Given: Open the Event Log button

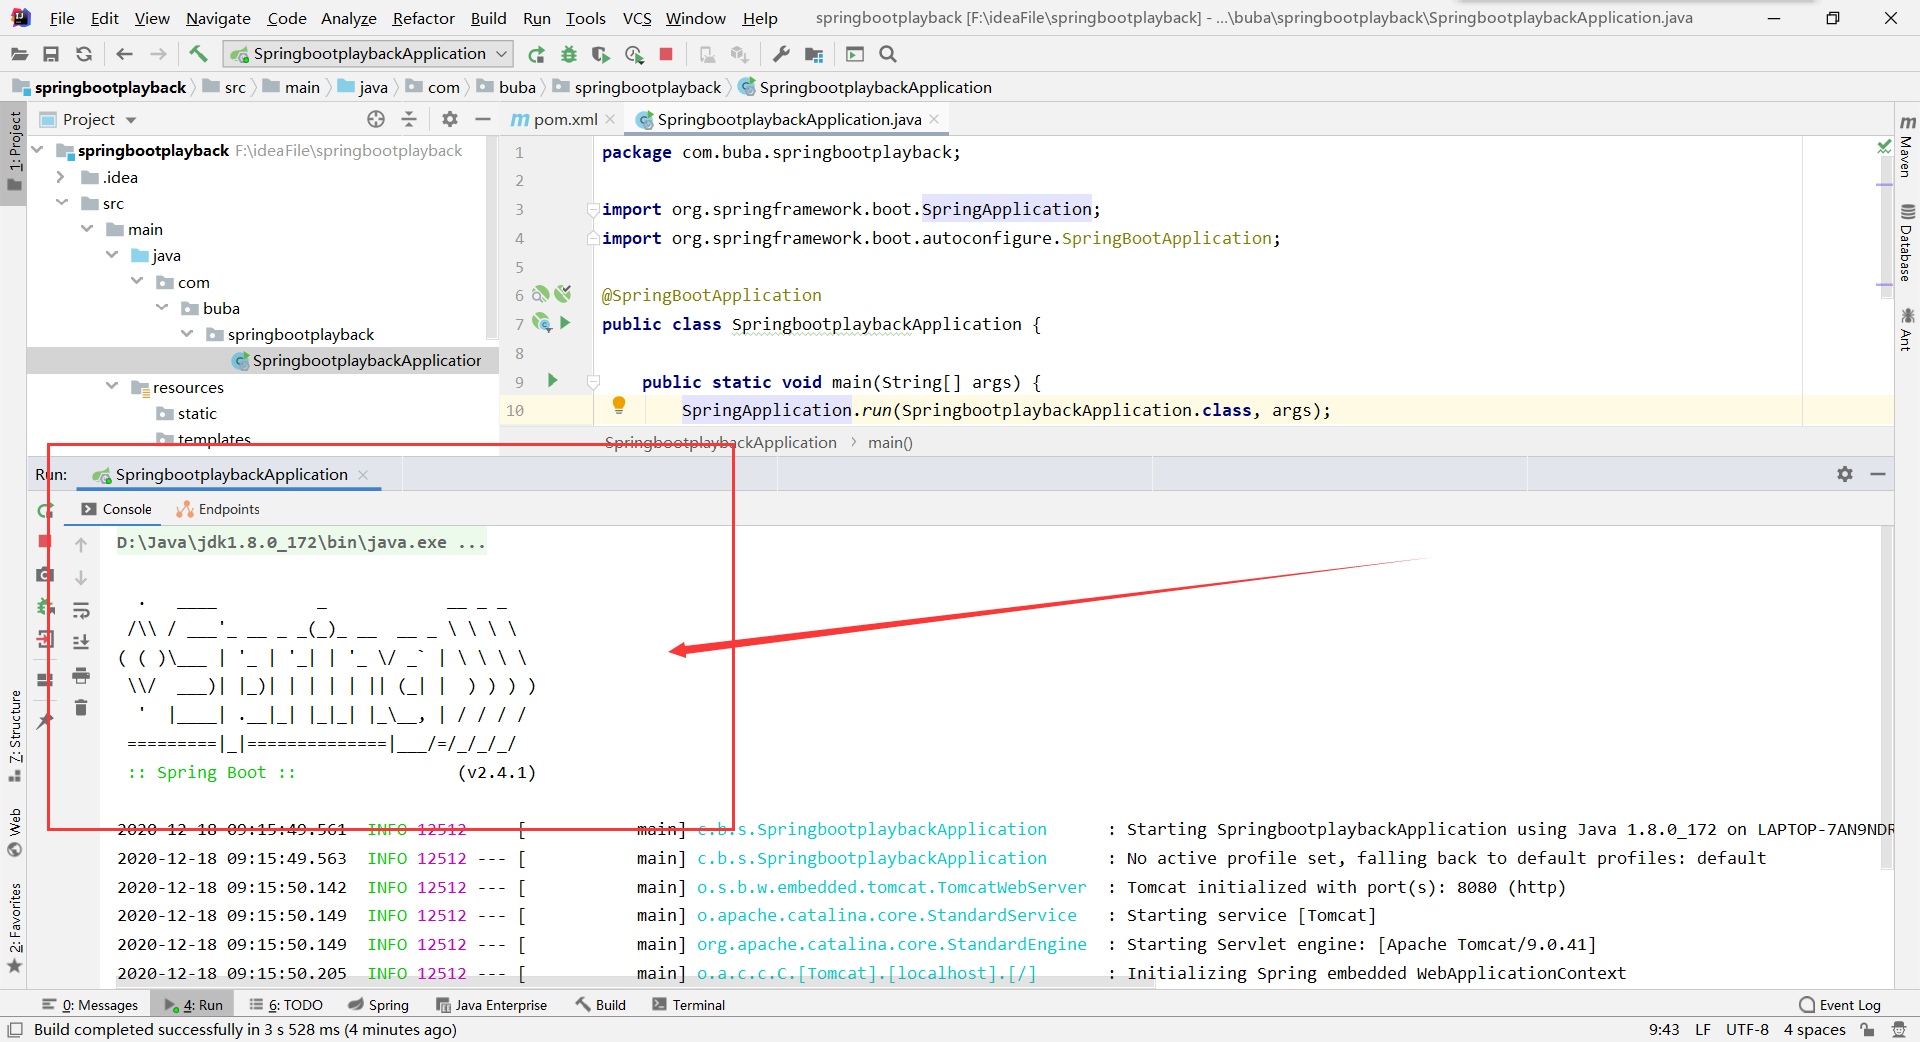Looking at the screenshot, I should click(x=1840, y=1005).
